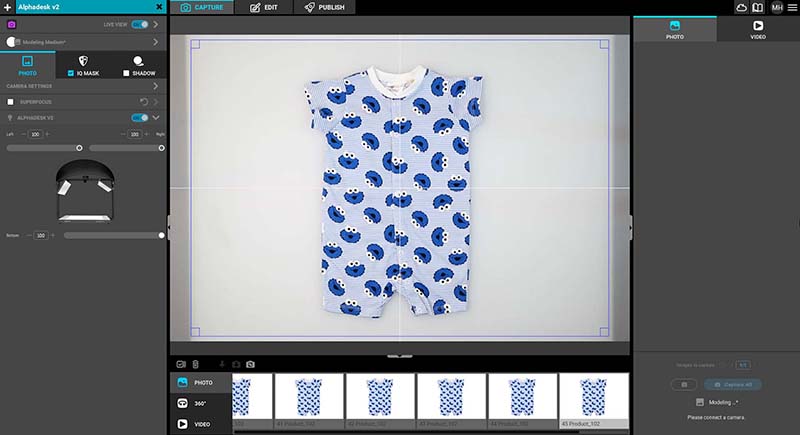Select the Photo mode tab in left panel

tap(28, 65)
